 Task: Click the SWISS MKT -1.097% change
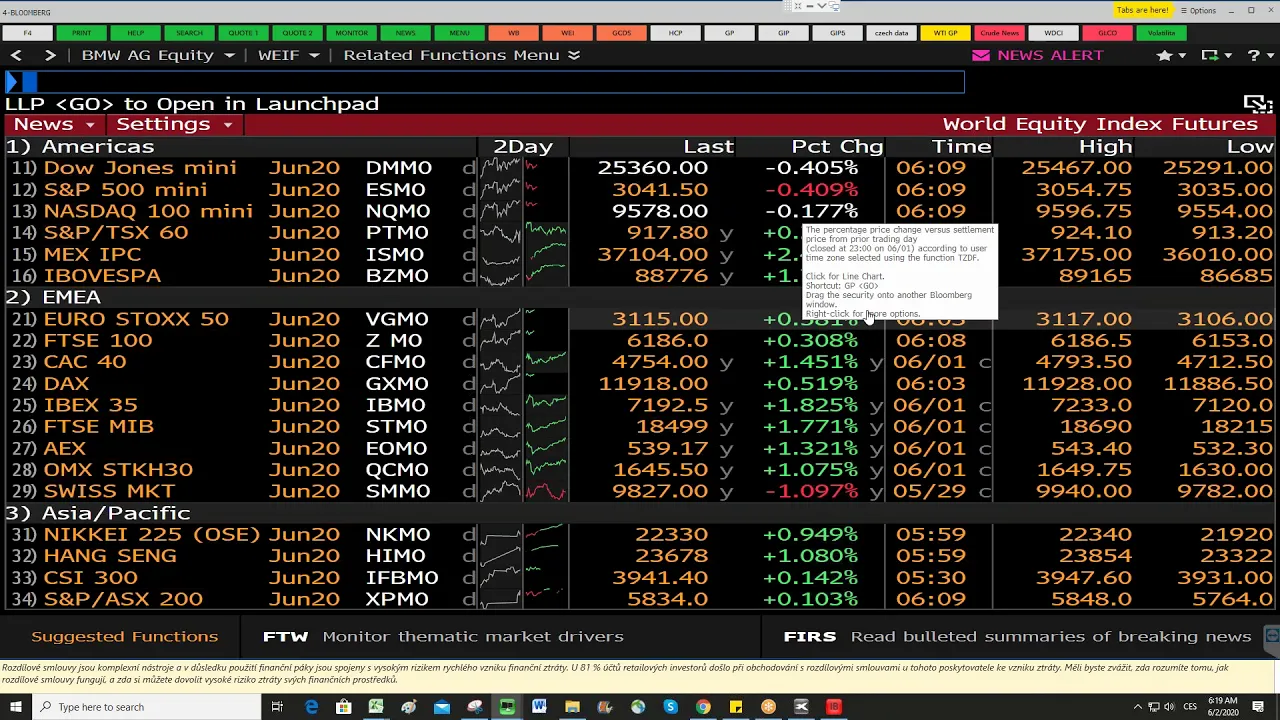pyautogui.click(x=810, y=492)
